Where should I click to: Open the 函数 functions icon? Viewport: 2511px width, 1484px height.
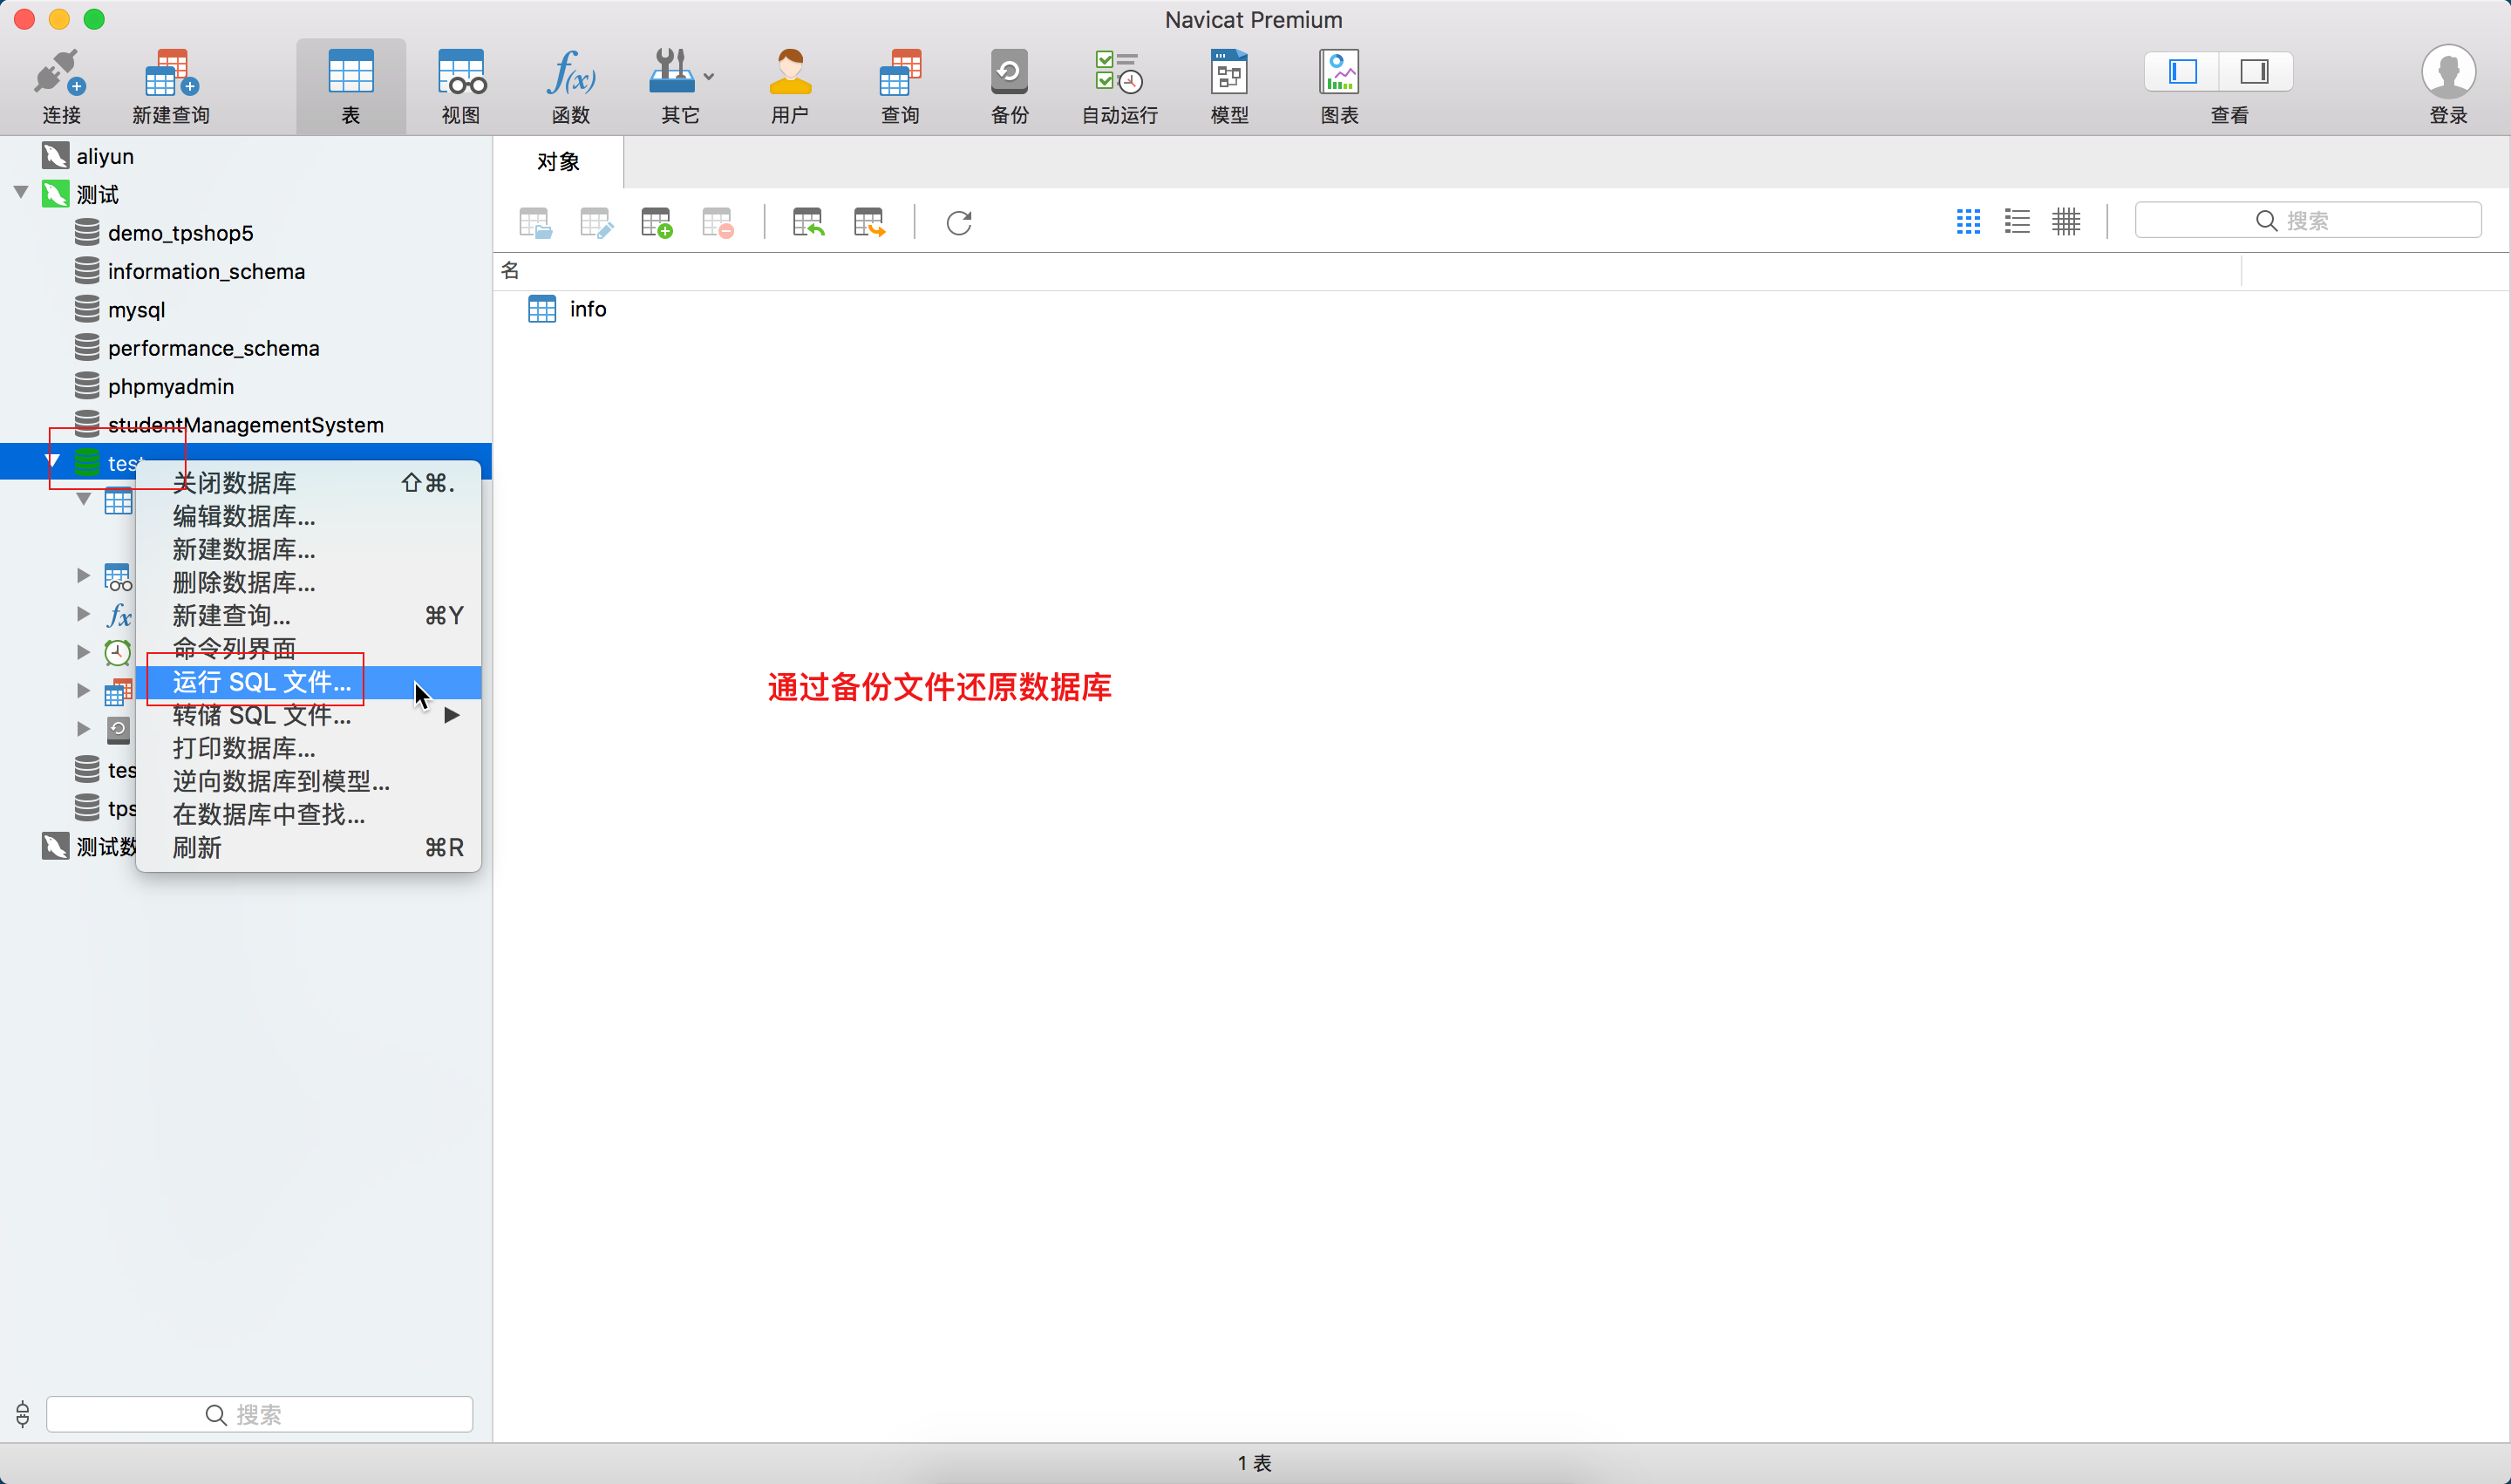coord(571,74)
